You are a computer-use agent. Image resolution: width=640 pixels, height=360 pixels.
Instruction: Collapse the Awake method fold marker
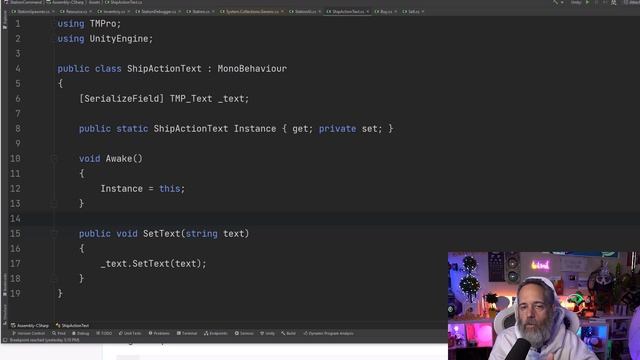point(54,159)
